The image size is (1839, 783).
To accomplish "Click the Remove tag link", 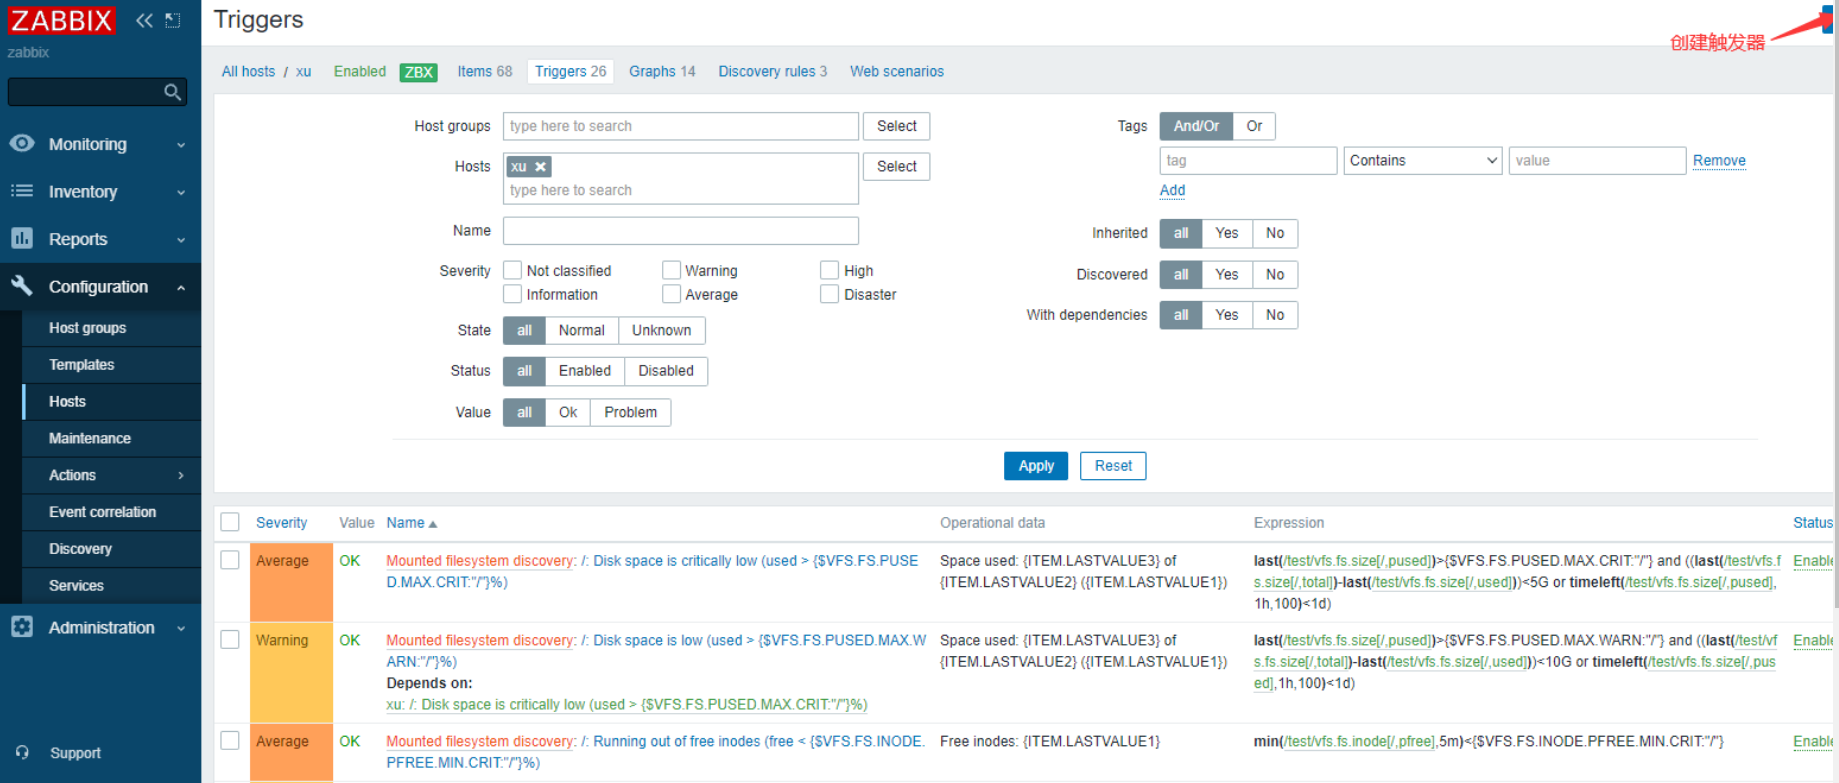I will click(1719, 161).
